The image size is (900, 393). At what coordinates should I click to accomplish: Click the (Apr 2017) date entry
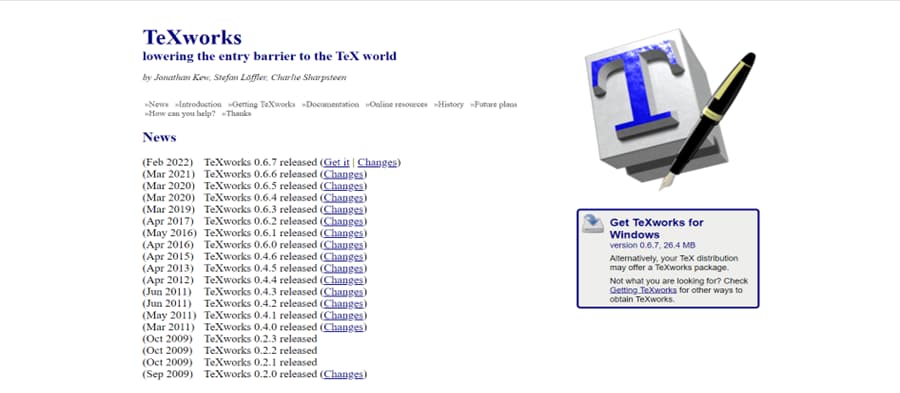click(x=168, y=221)
